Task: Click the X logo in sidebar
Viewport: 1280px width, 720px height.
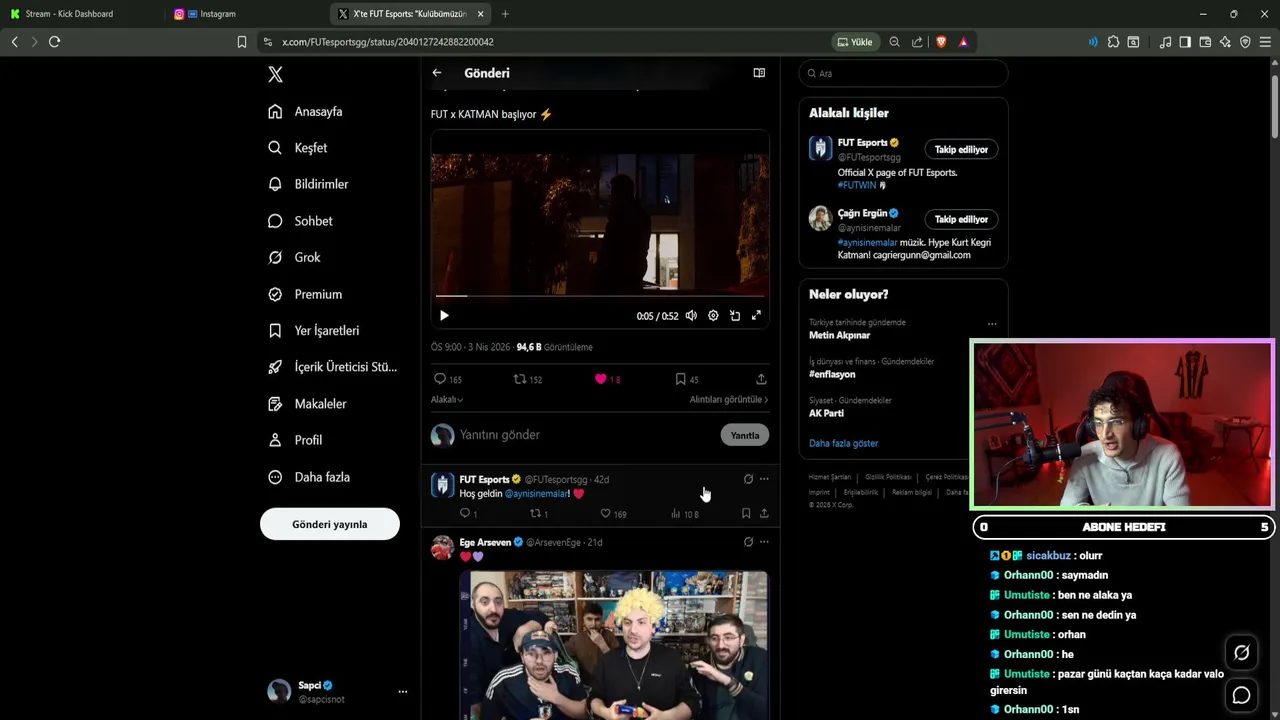Action: point(275,74)
